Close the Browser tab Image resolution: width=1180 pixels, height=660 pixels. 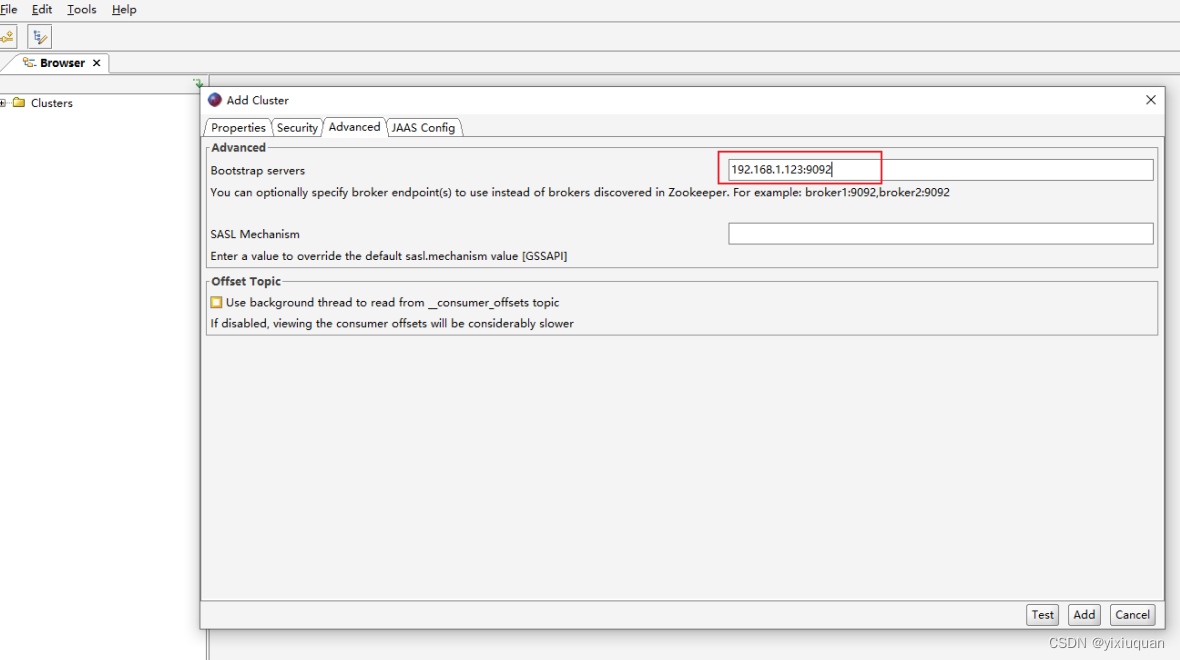point(96,63)
